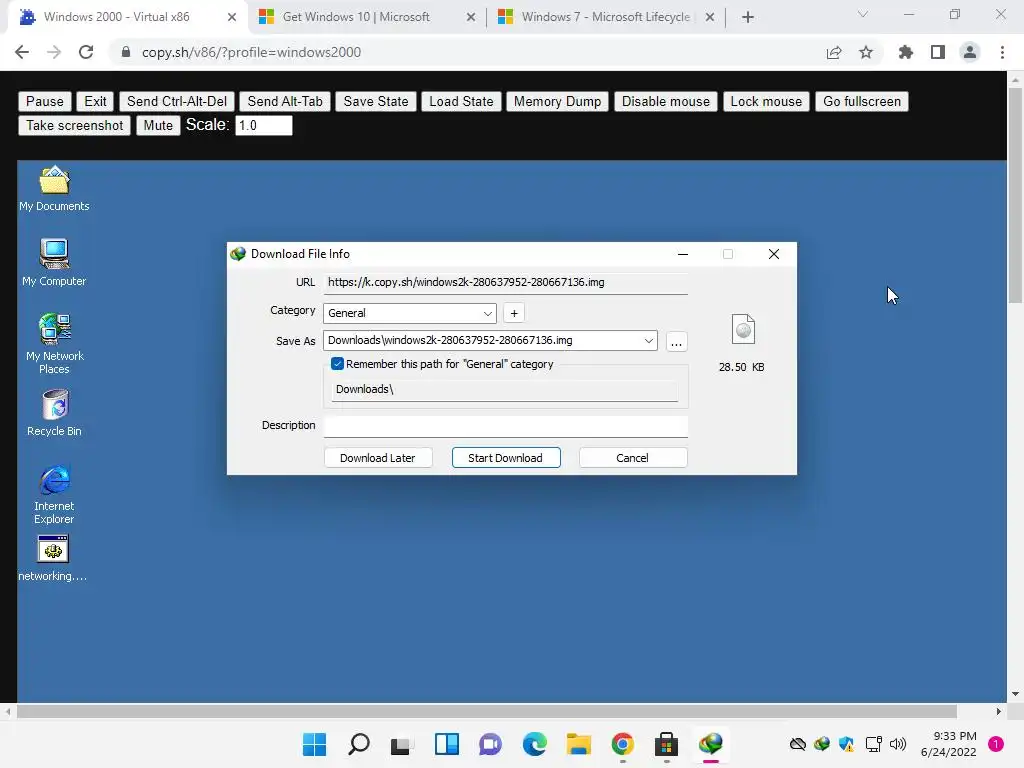Switch to Windows 7 Microsoft Lifecycle tab

(605, 17)
